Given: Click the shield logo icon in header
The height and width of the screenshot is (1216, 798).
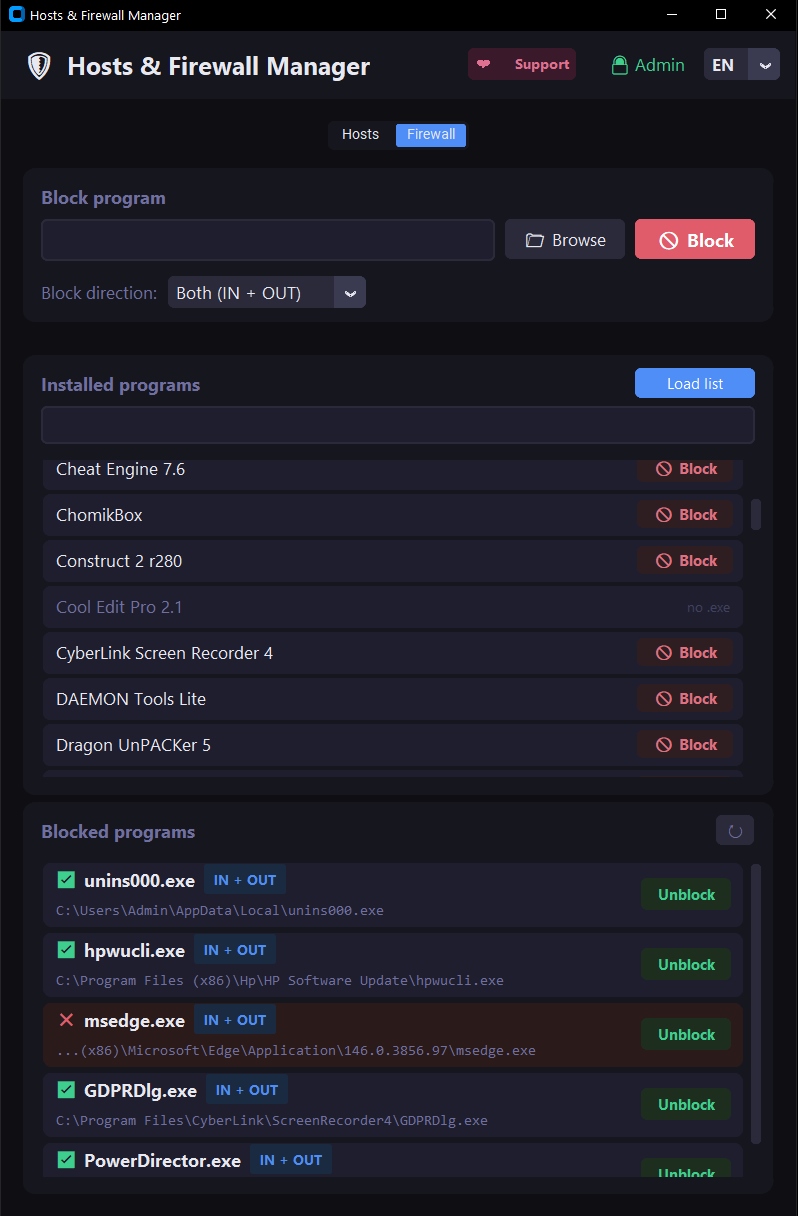Looking at the screenshot, I should point(39,66).
